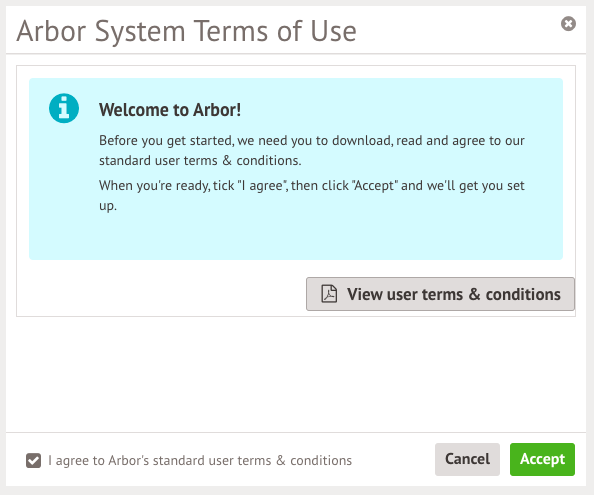Click the 'standard user terms & conditions.' text line
Image resolution: width=594 pixels, height=495 pixels.
click(200, 161)
